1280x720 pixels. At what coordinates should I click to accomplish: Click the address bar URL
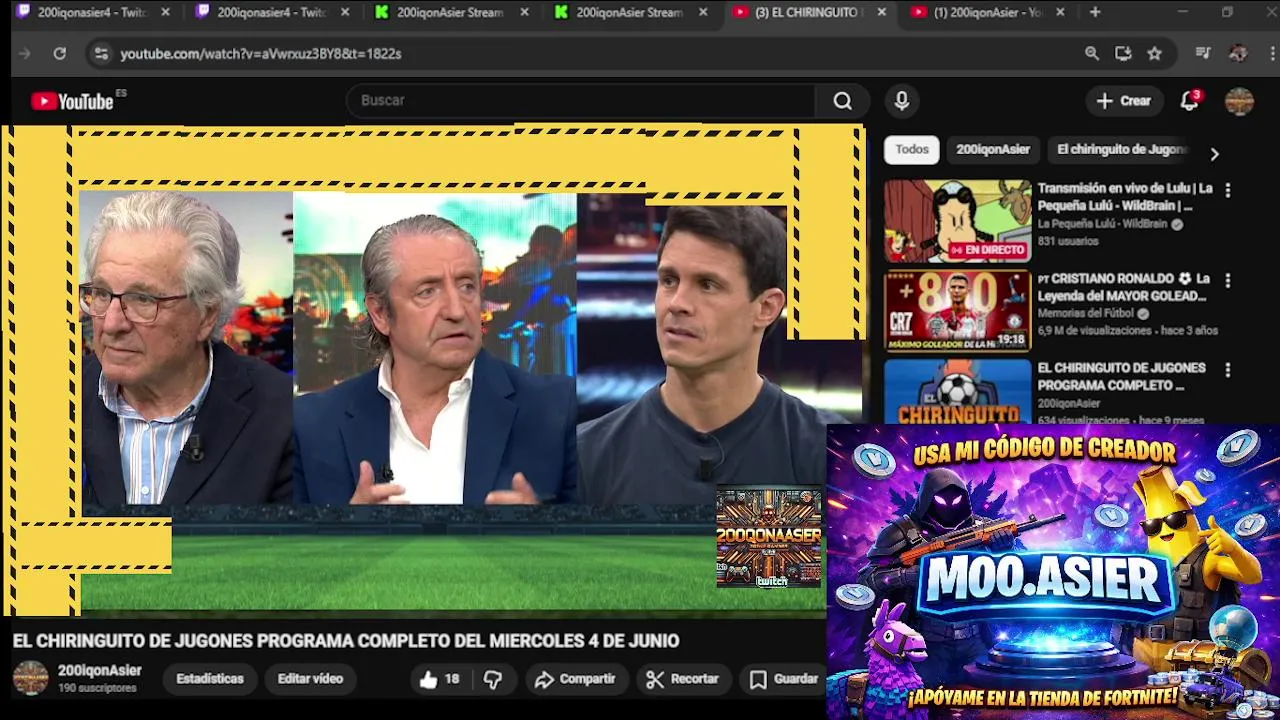point(261,53)
